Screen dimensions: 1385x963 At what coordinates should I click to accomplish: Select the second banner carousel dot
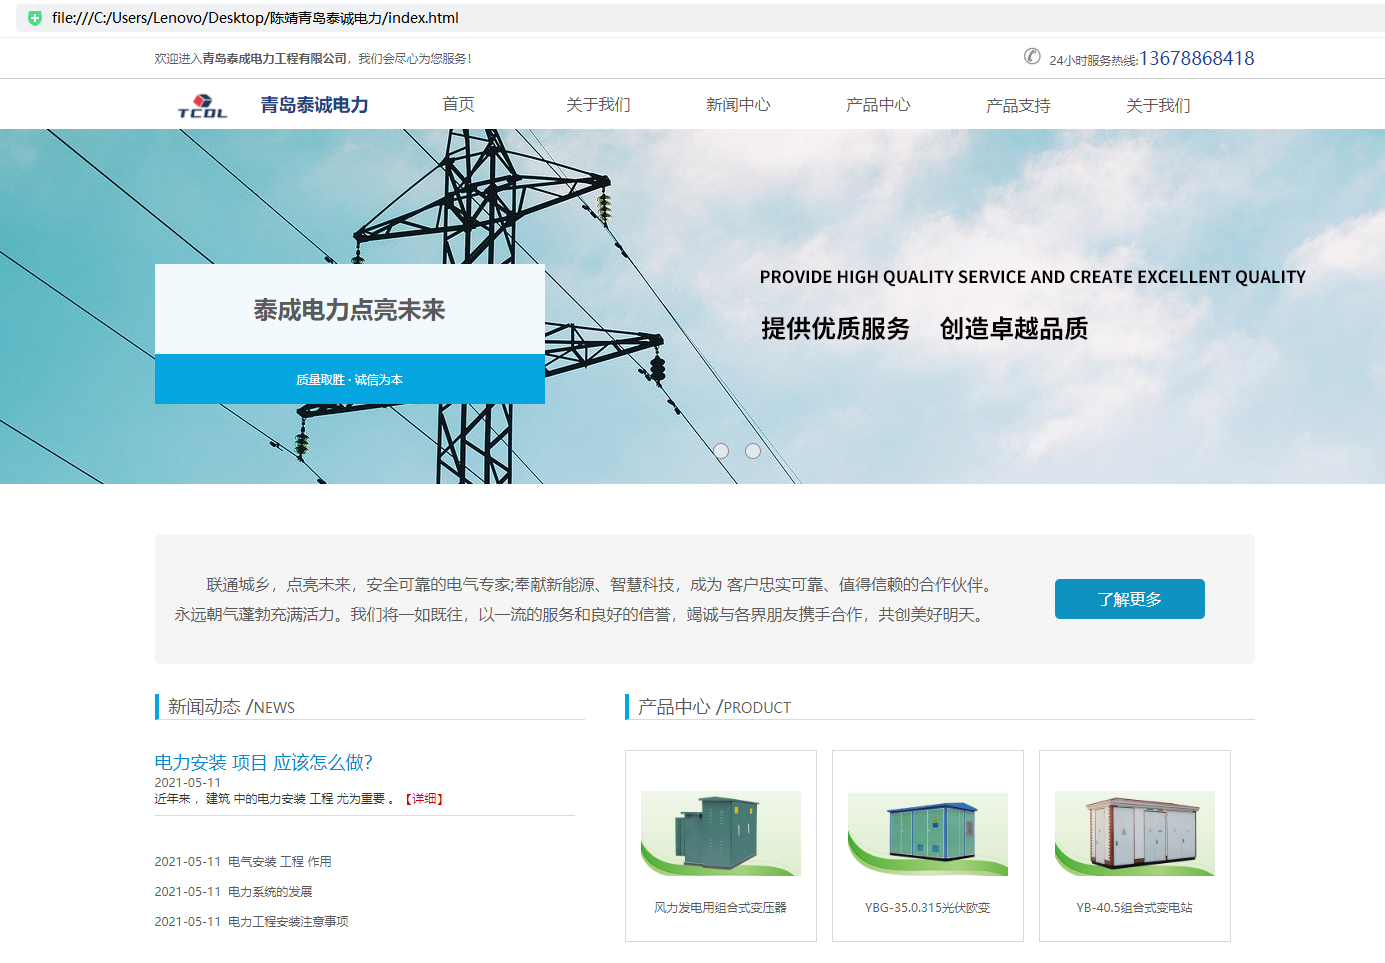coord(753,451)
